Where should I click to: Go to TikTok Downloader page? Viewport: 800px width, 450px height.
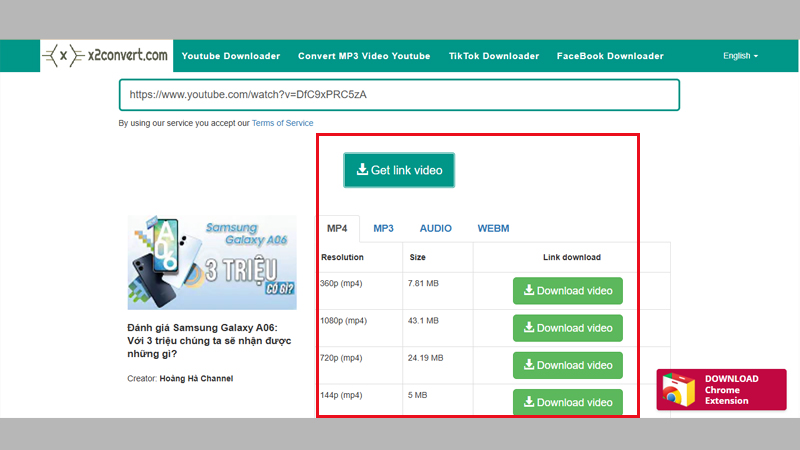493,56
